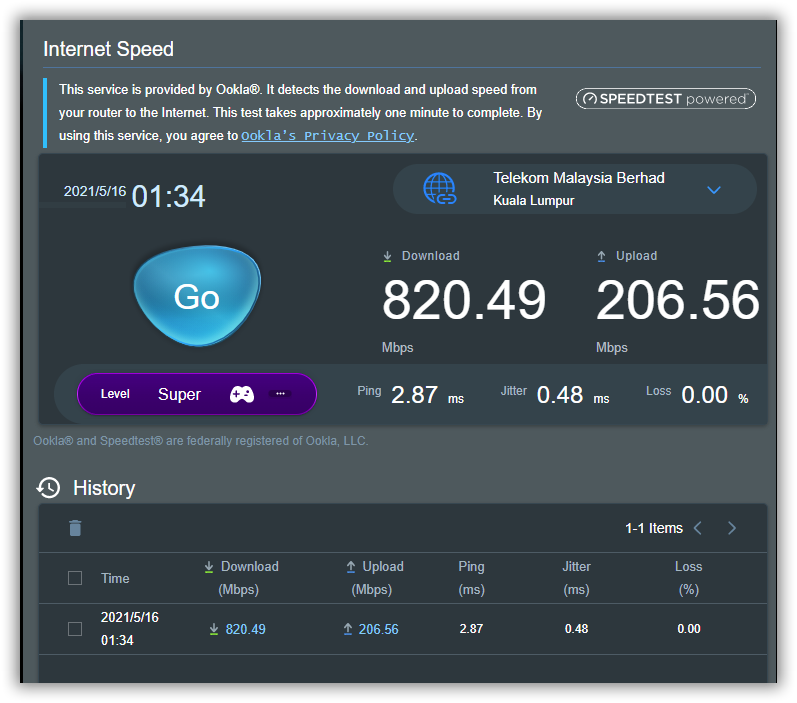This screenshot has width=797, height=703.
Task: Click the History section heading
Action: click(x=104, y=488)
